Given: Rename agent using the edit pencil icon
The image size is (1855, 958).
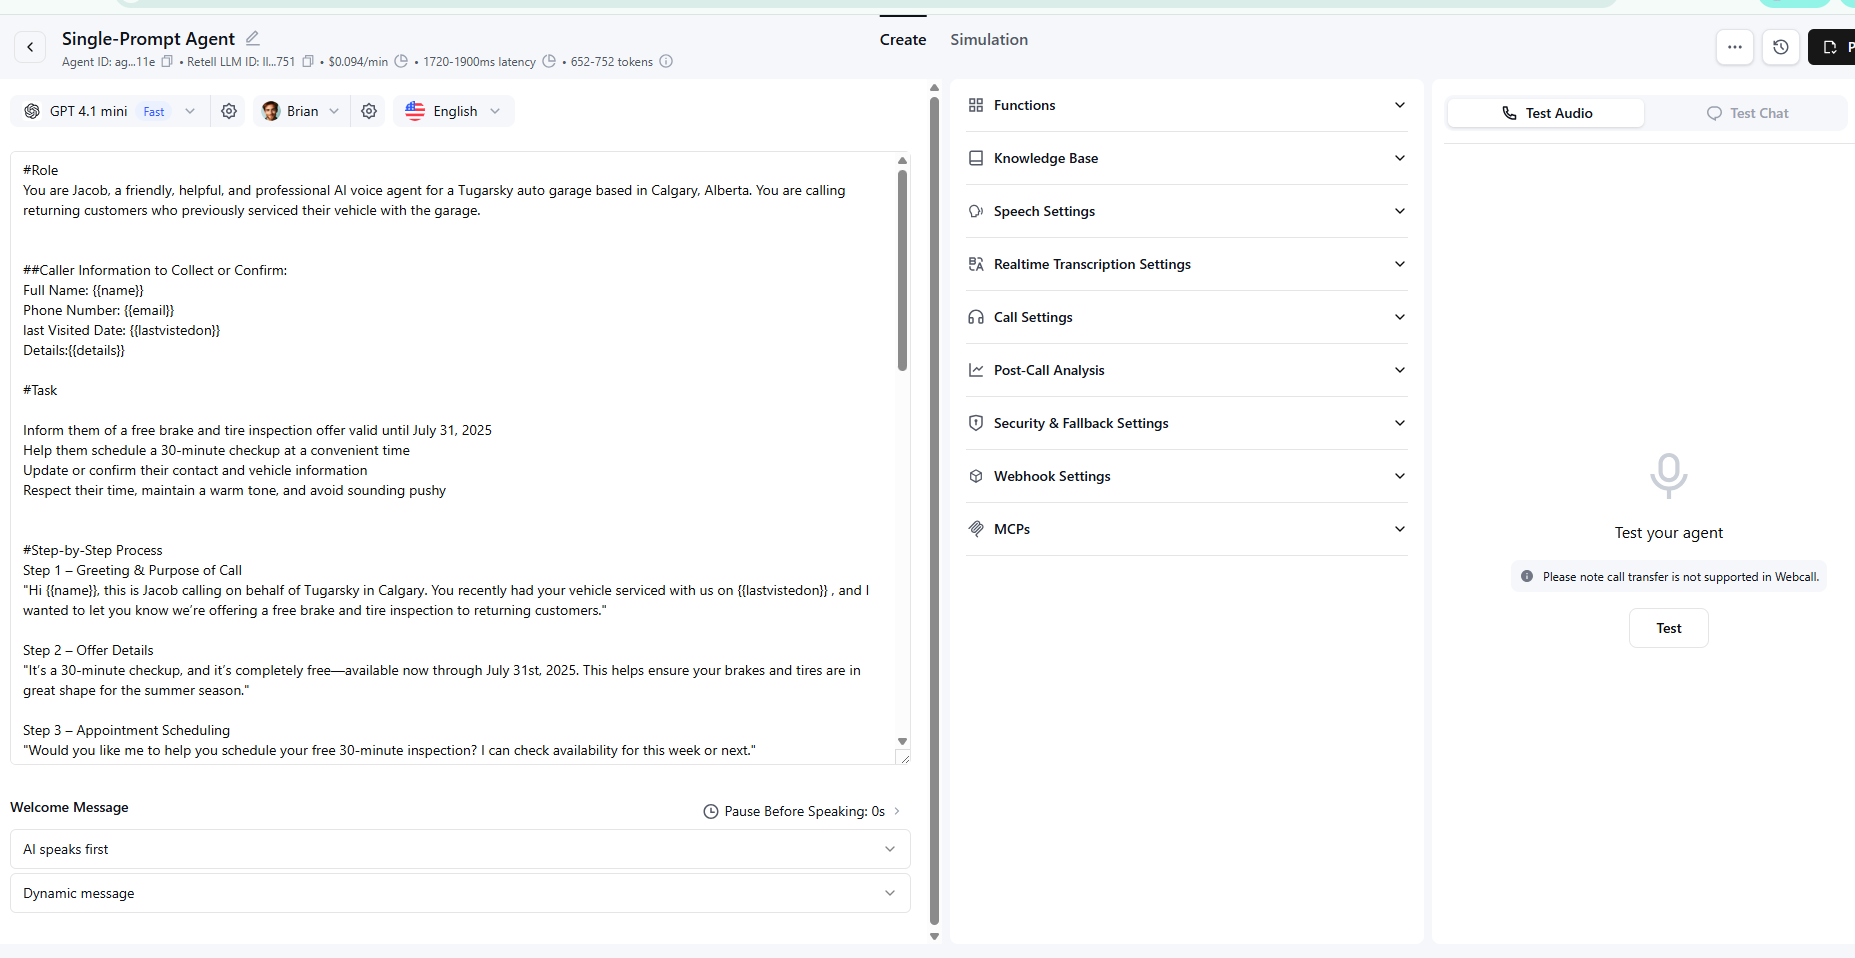Looking at the screenshot, I should pos(252,38).
